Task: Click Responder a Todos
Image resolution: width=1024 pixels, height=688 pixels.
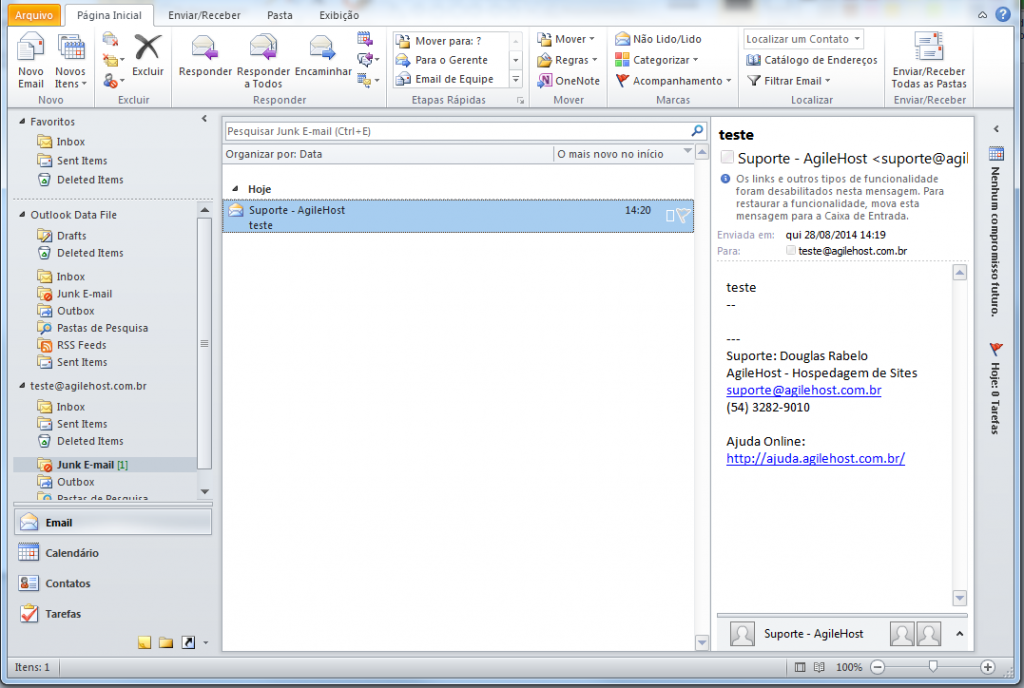Action: (263, 61)
